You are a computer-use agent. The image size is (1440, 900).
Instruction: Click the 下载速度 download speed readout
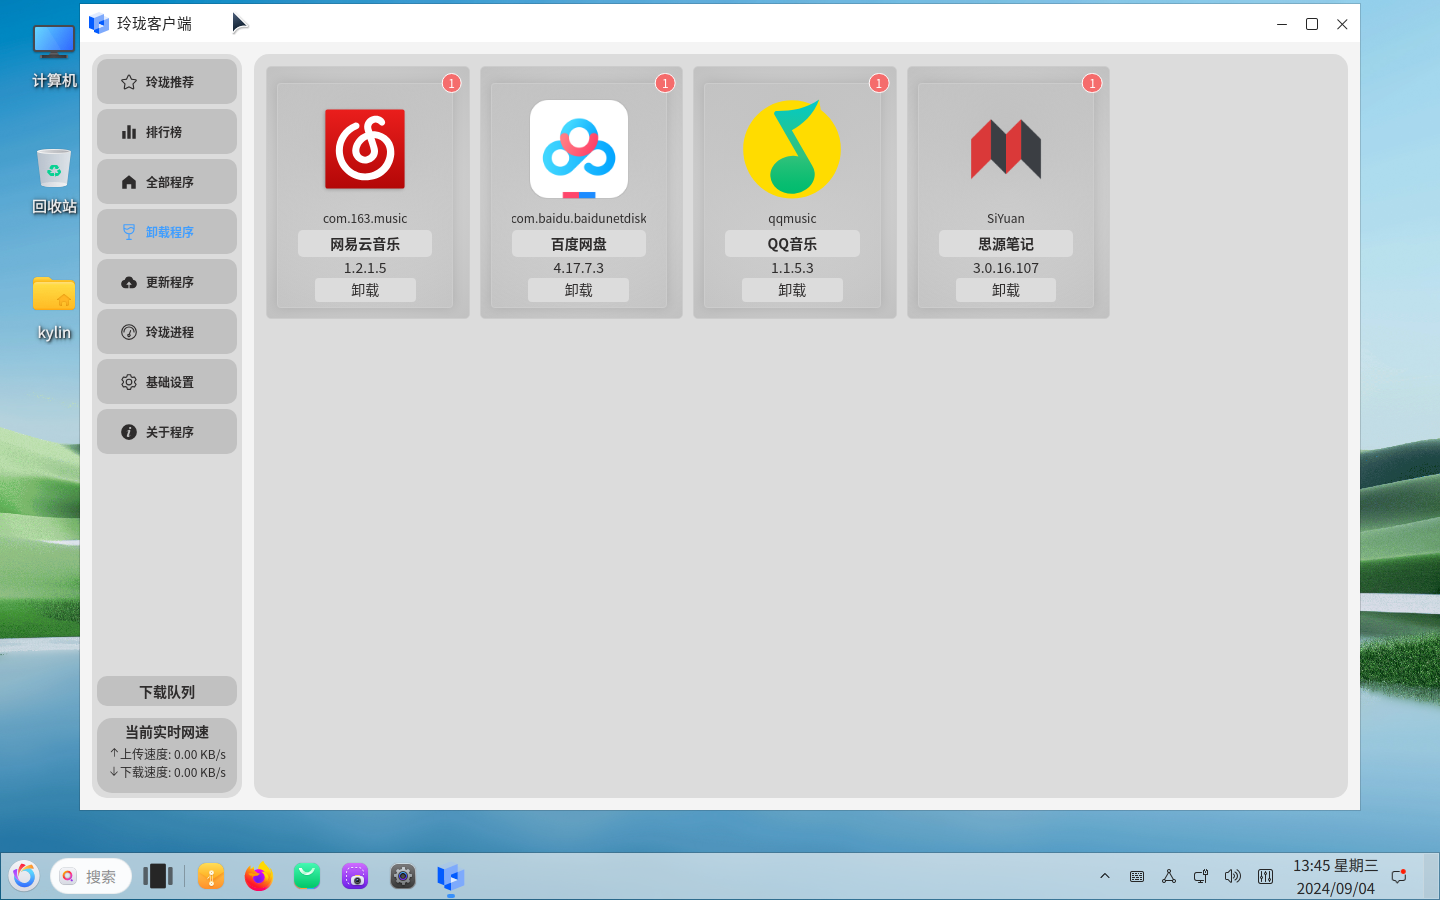point(168,772)
